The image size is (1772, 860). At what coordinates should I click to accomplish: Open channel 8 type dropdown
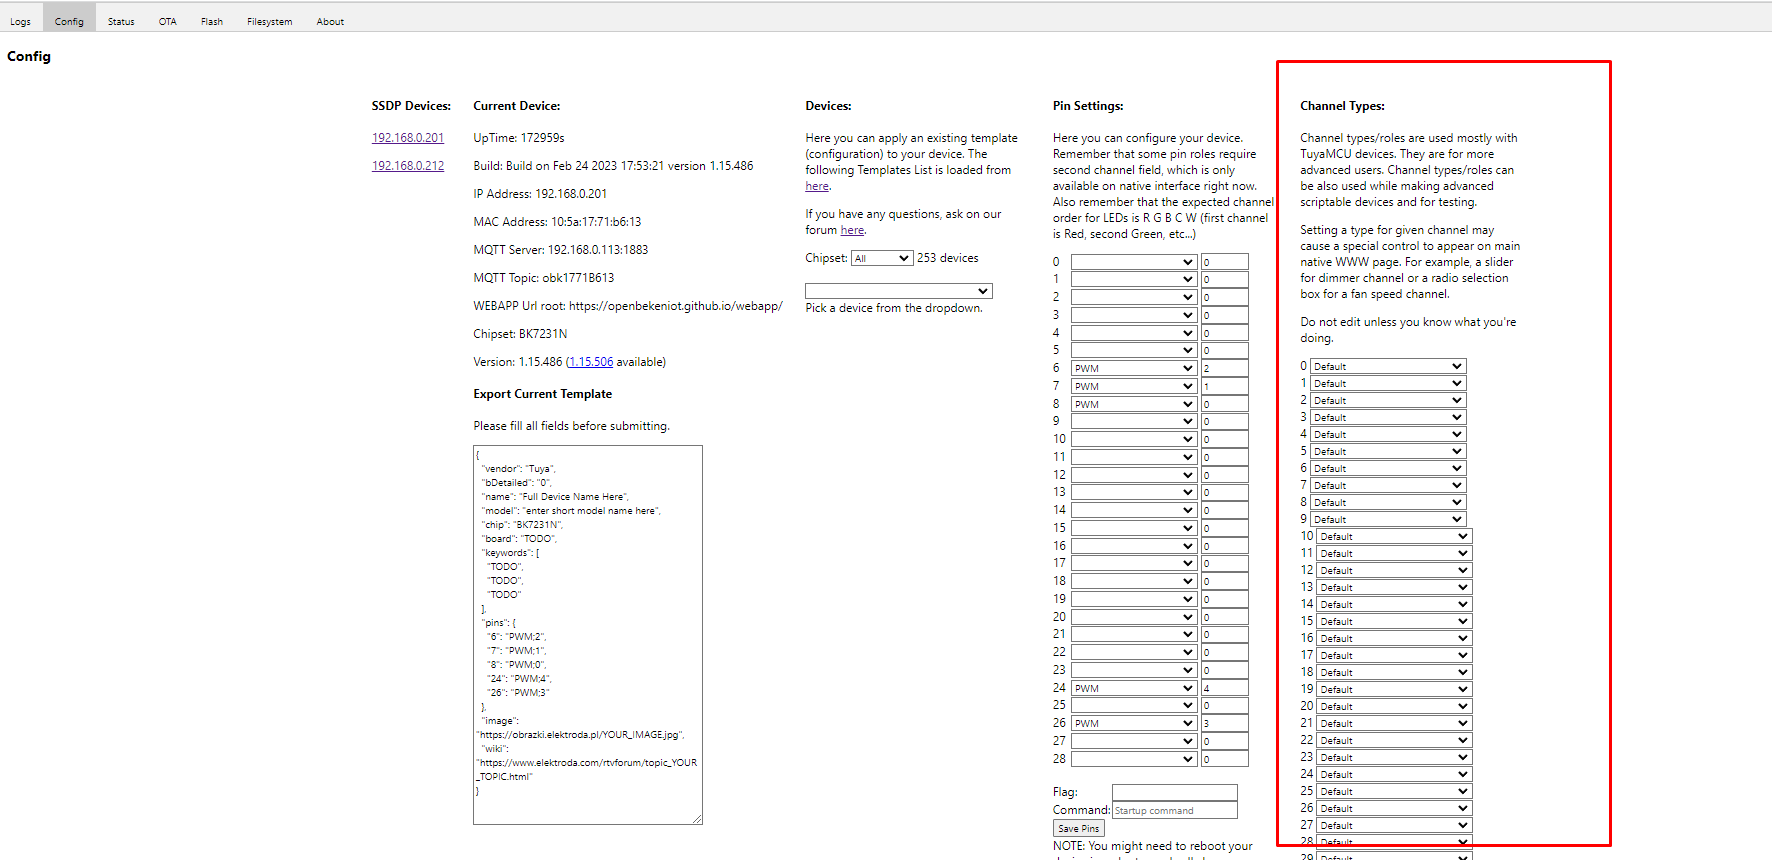point(1388,502)
